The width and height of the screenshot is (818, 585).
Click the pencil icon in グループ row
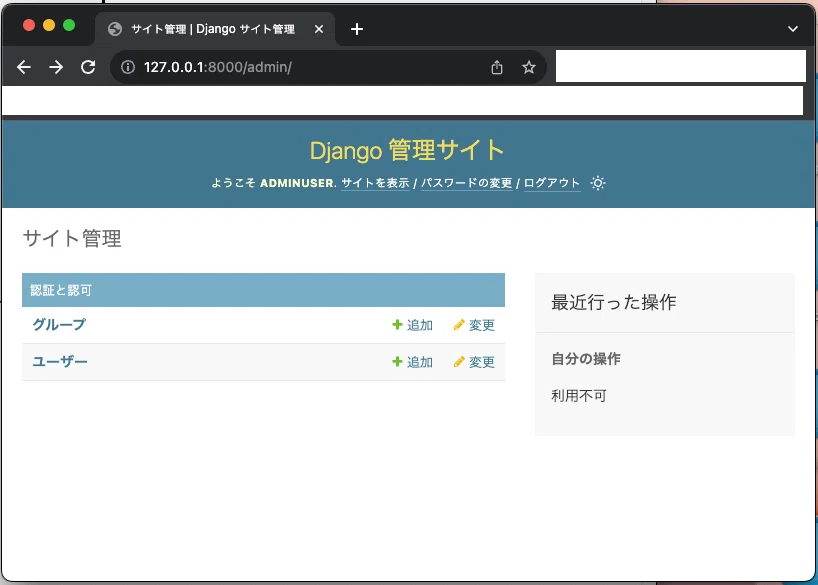tap(459, 325)
